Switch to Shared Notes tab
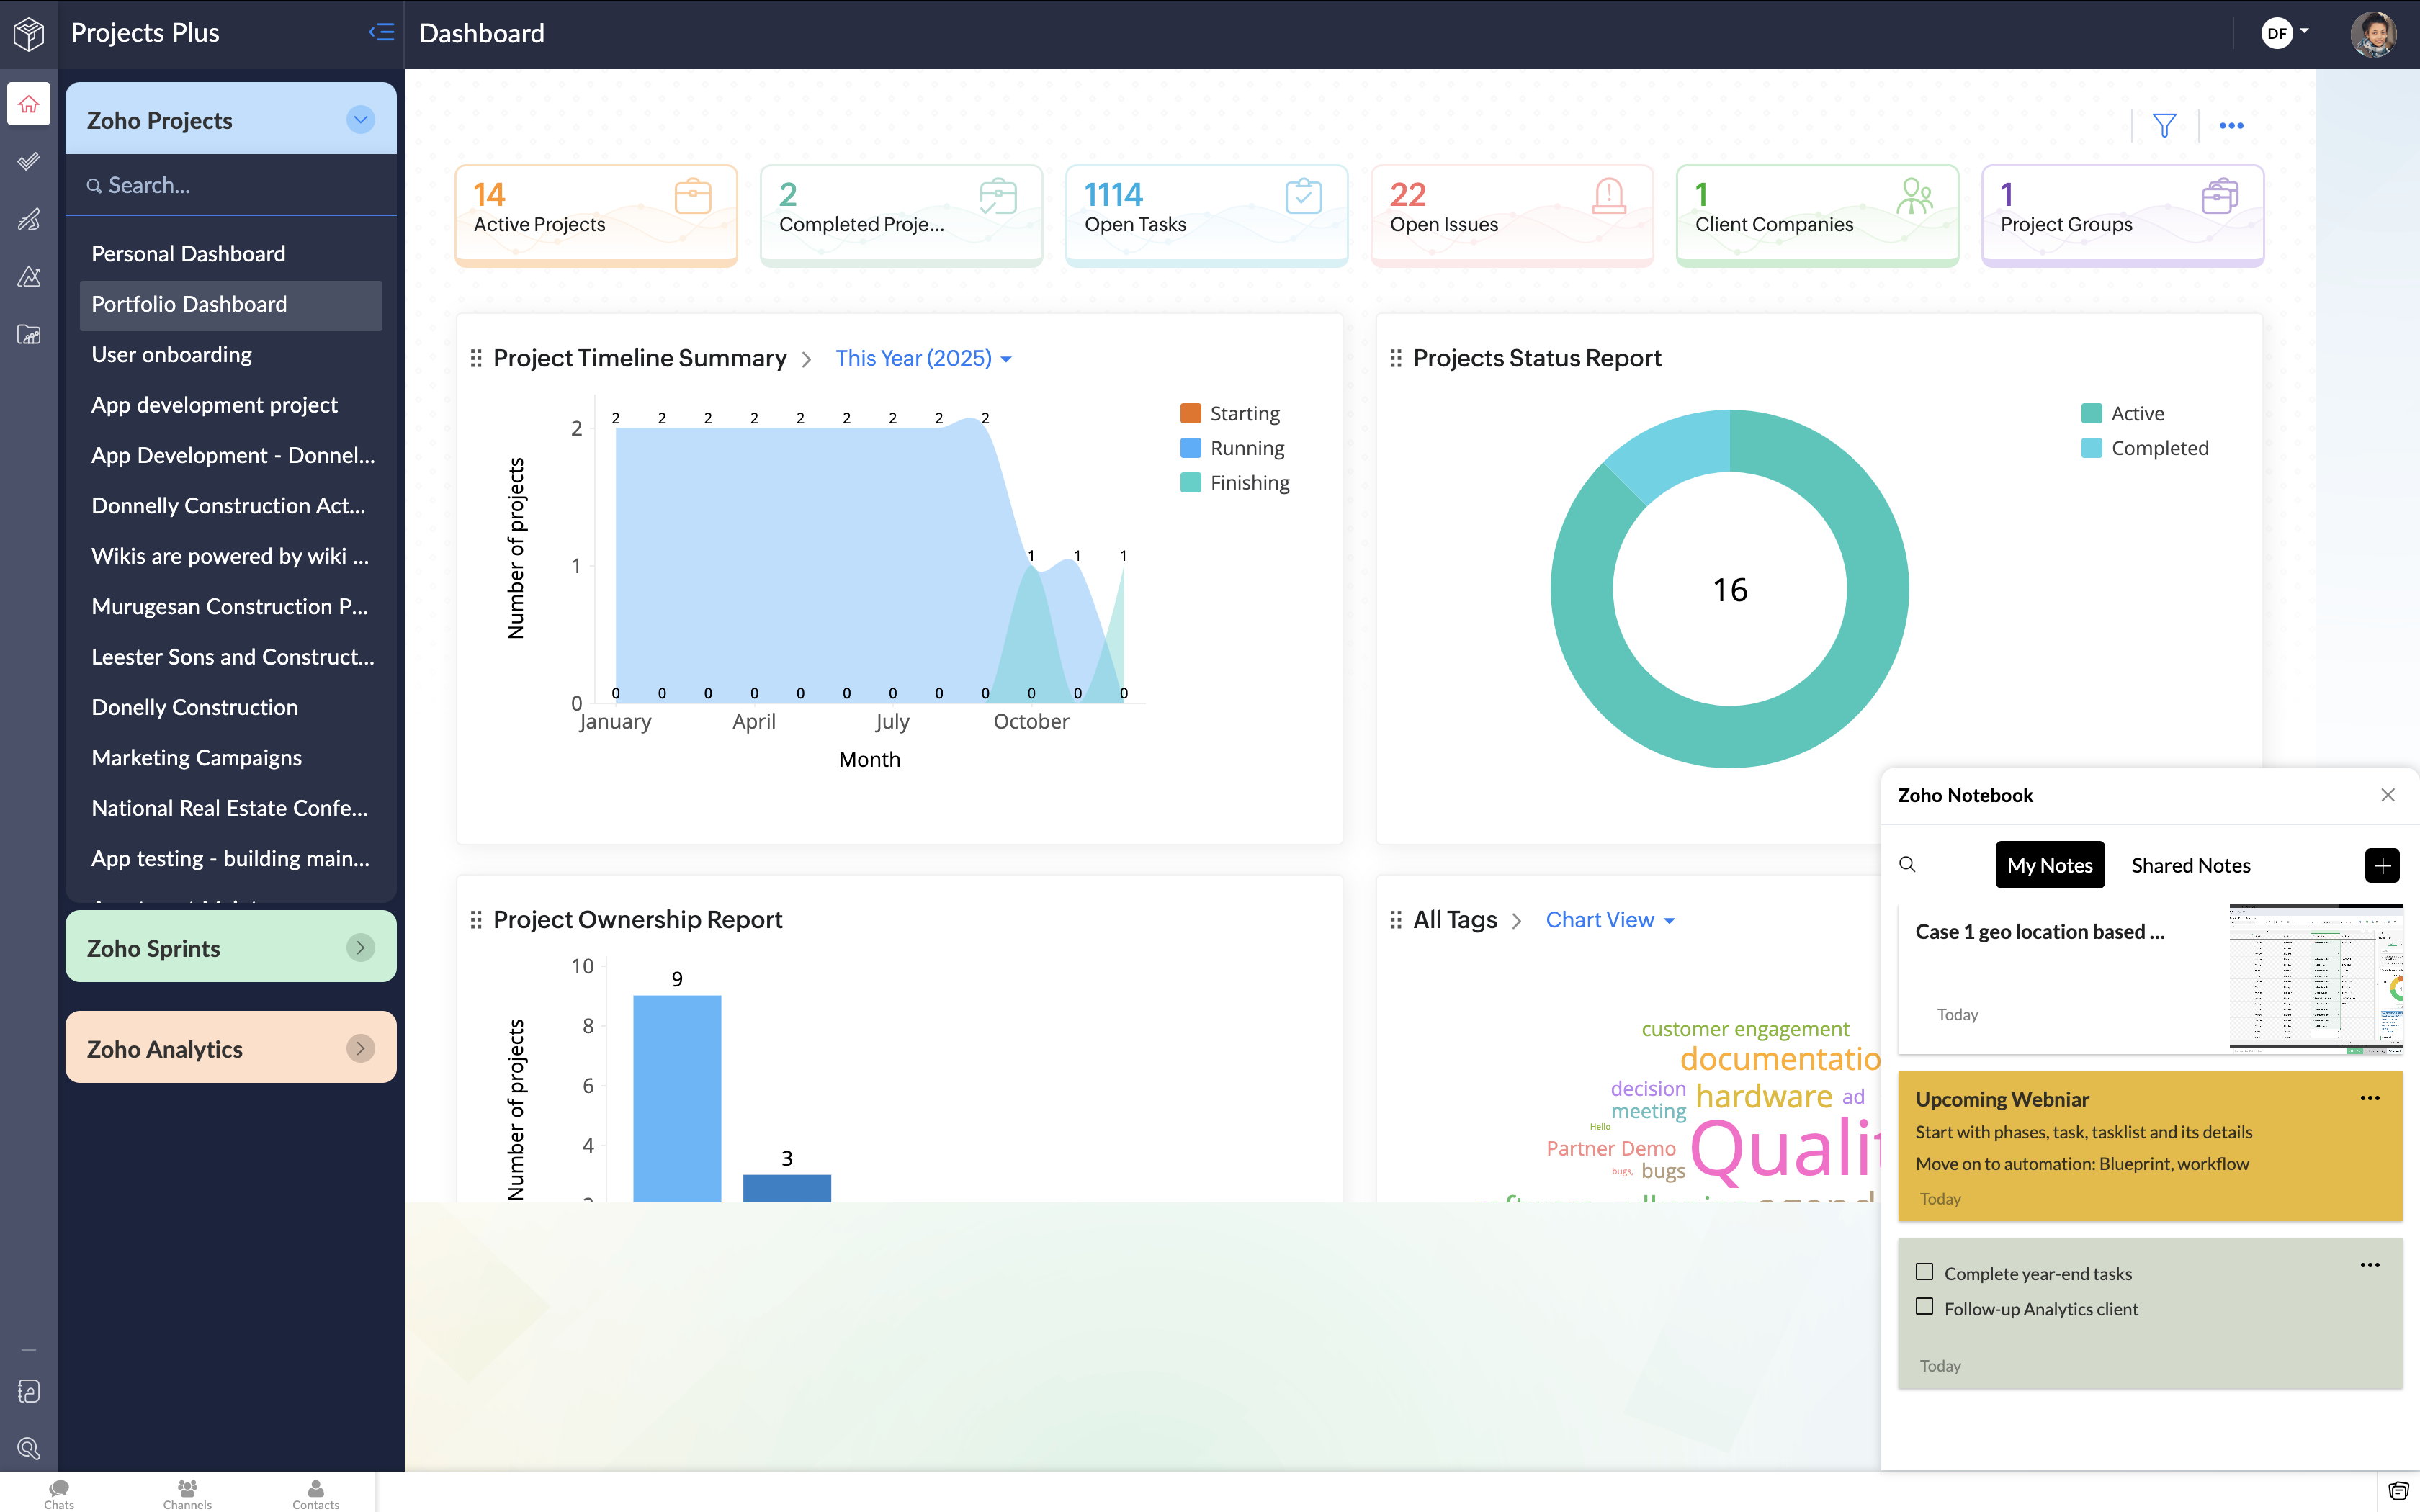The height and width of the screenshot is (1512, 2420). [2190, 865]
